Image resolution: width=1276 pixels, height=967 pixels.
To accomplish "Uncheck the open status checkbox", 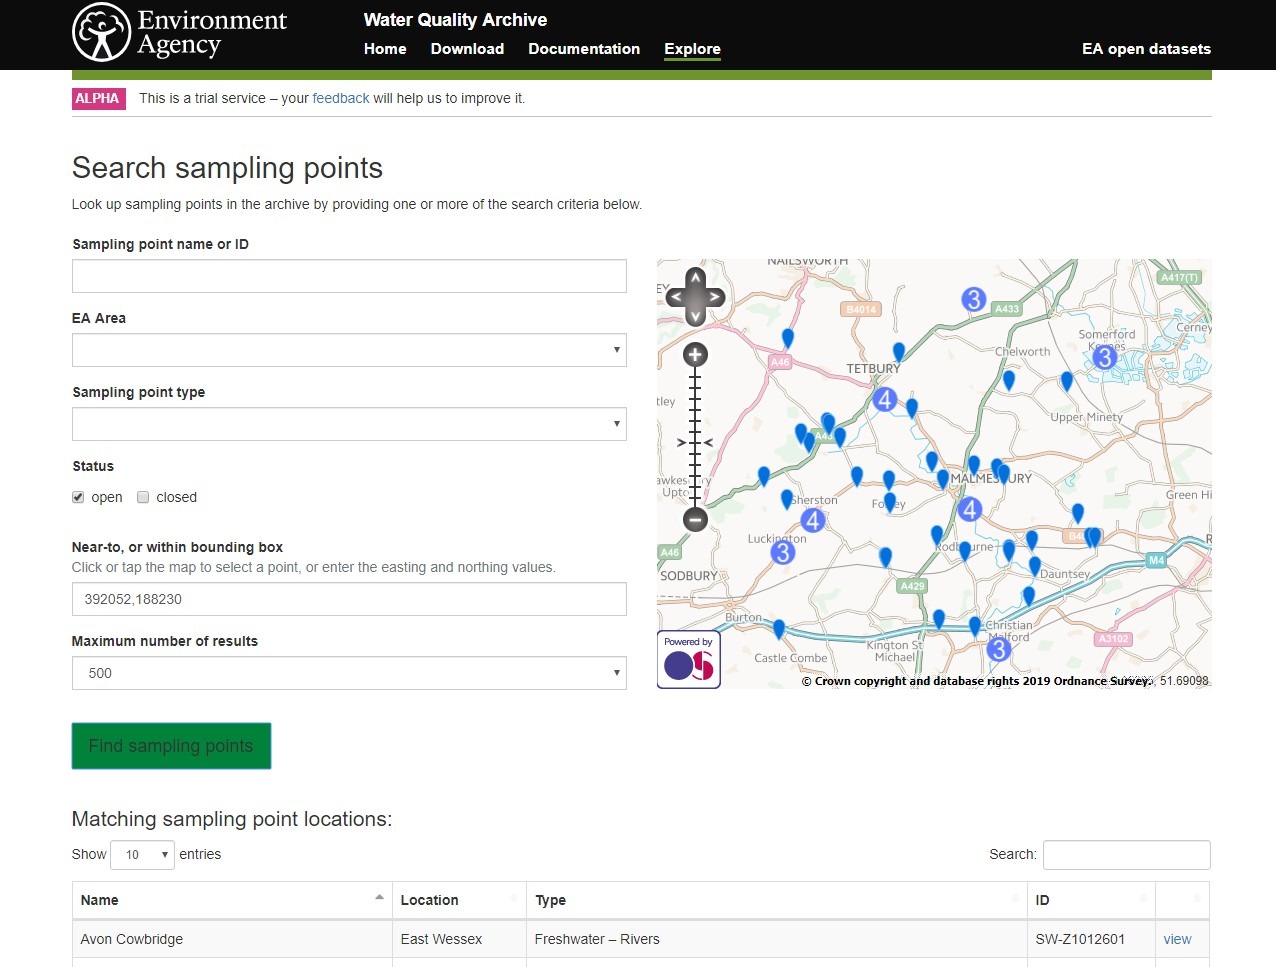I will (x=78, y=497).
